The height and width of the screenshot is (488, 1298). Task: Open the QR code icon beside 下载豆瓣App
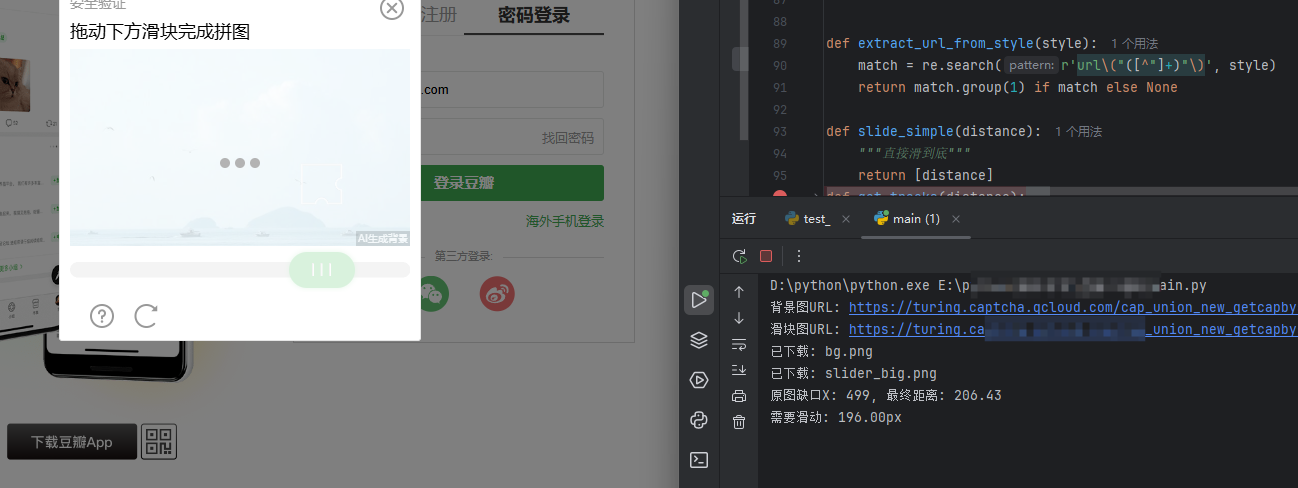click(159, 442)
